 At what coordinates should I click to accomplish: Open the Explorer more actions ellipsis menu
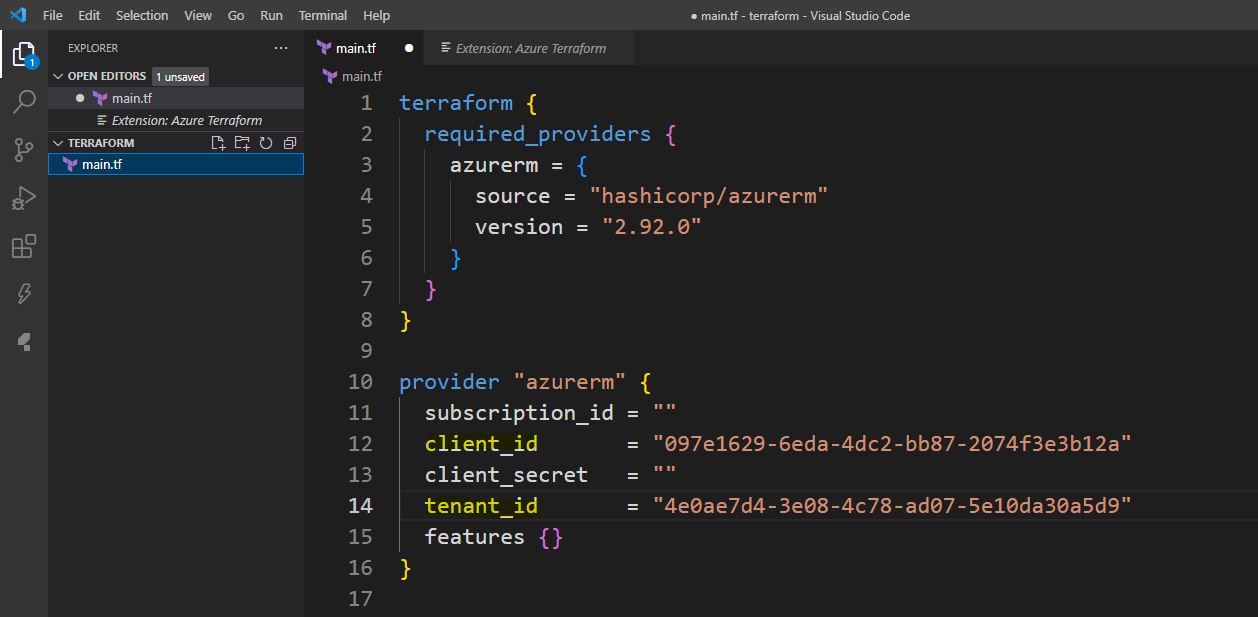[x=281, y=48]
